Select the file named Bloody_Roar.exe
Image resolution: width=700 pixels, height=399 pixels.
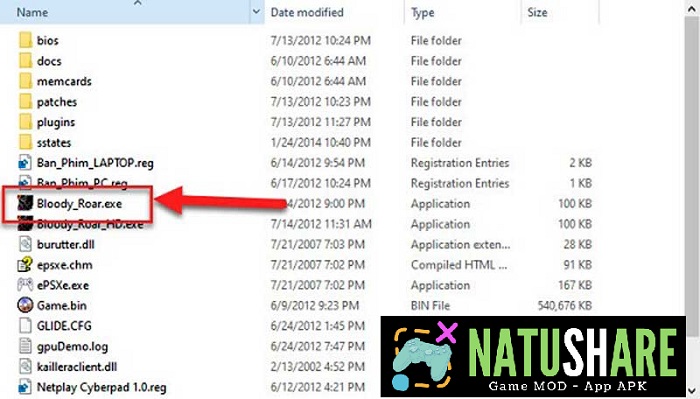click(x=79, y=204)
